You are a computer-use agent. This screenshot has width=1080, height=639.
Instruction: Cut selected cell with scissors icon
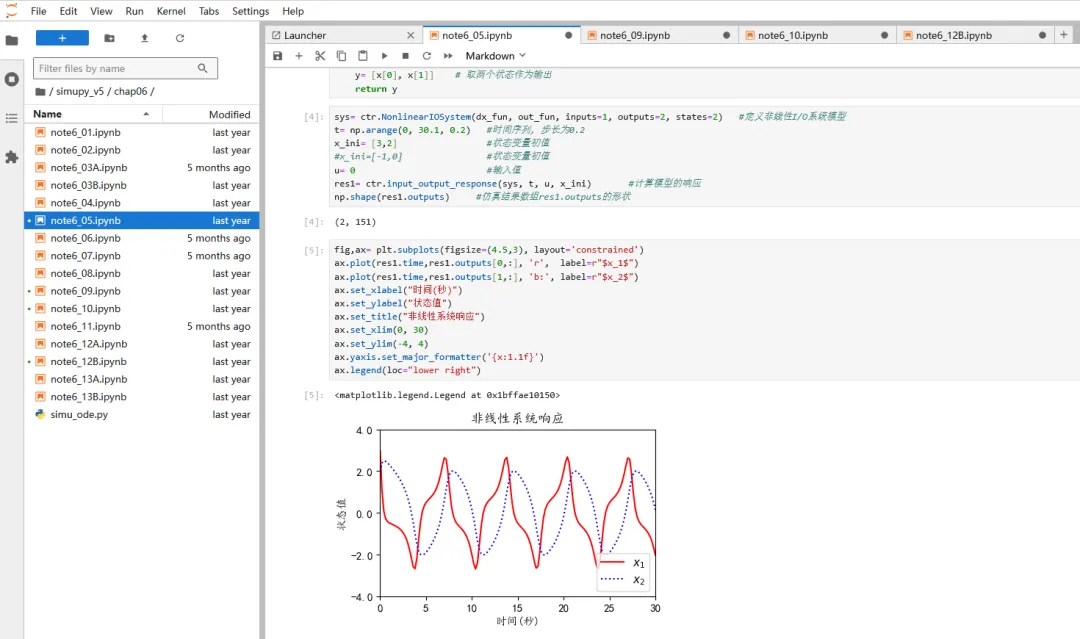pyautogui.click(x=320, y=56)
